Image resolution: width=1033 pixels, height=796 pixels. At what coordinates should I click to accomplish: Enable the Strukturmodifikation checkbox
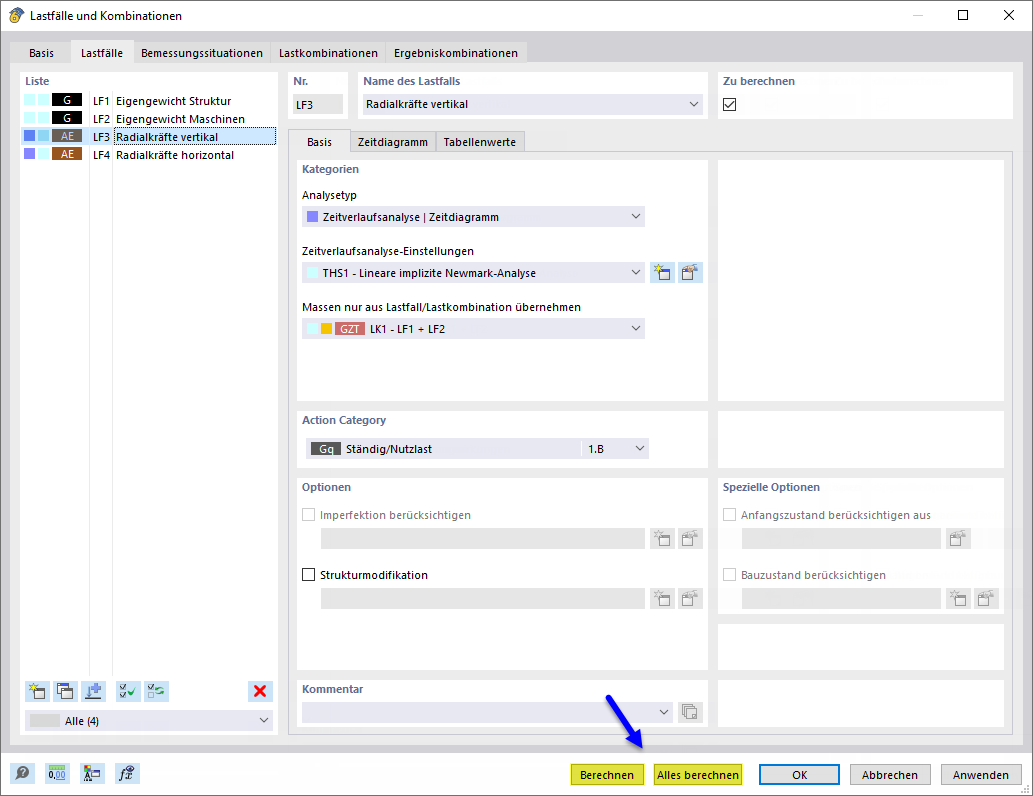click(x=308, y=575)
